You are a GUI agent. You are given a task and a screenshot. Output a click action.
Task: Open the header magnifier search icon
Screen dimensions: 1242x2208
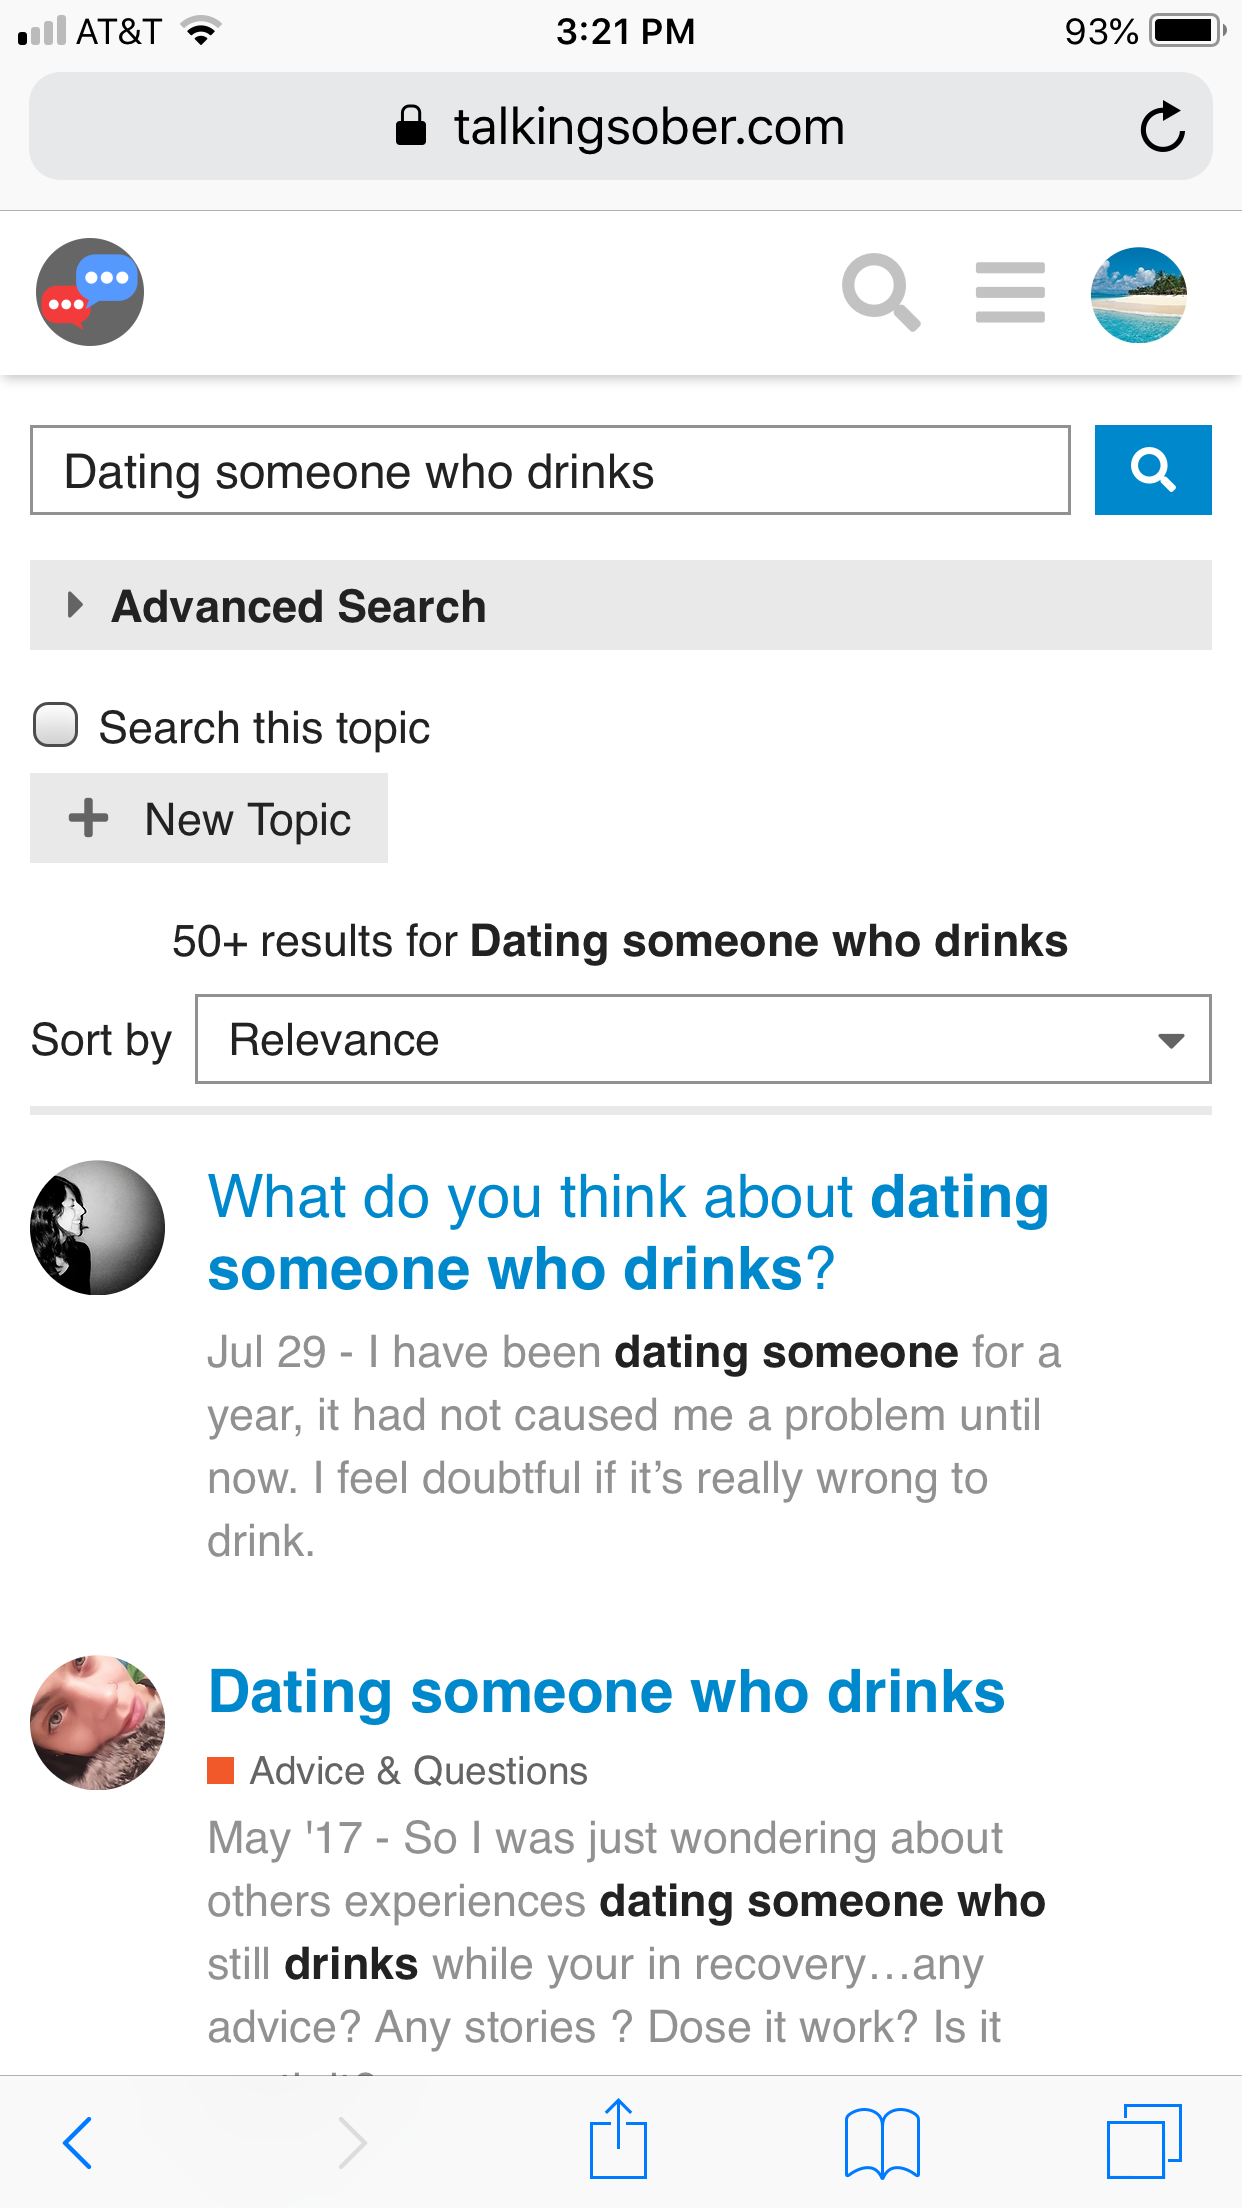880,292
